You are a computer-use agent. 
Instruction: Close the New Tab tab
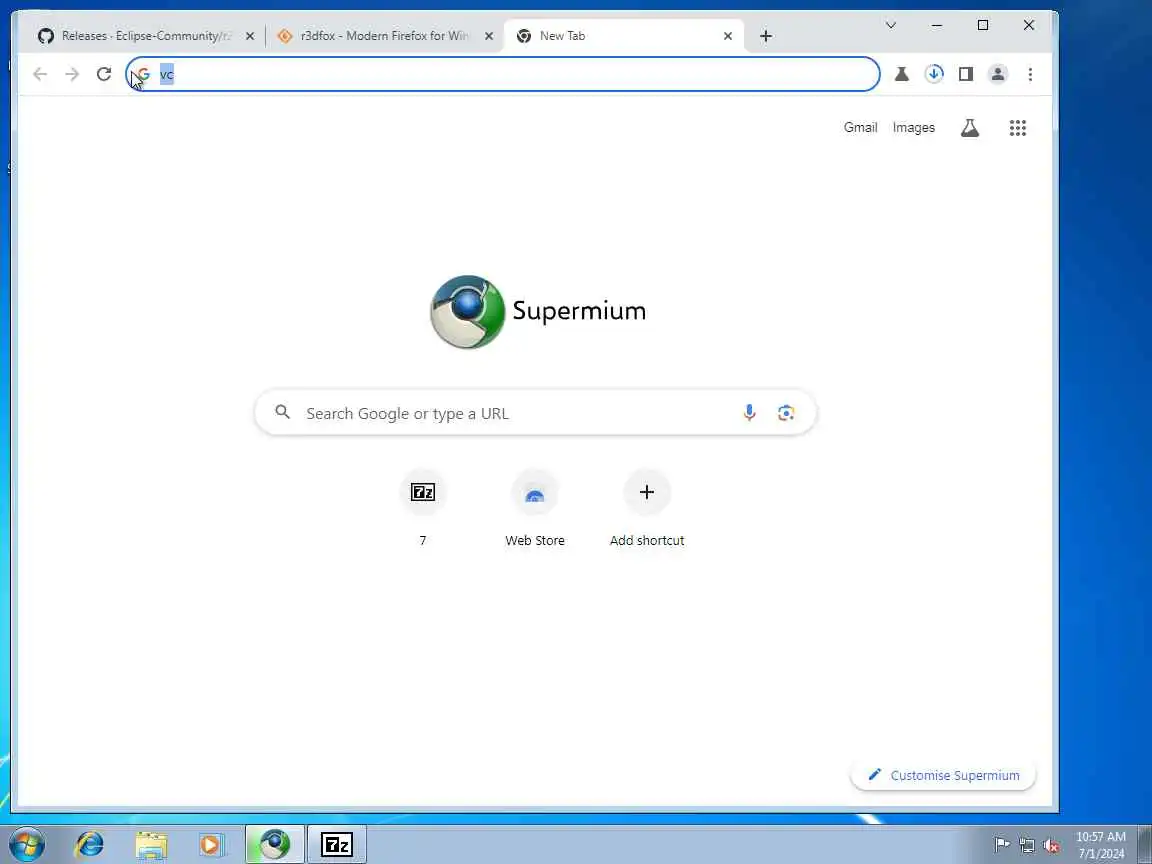pos(727,36)
